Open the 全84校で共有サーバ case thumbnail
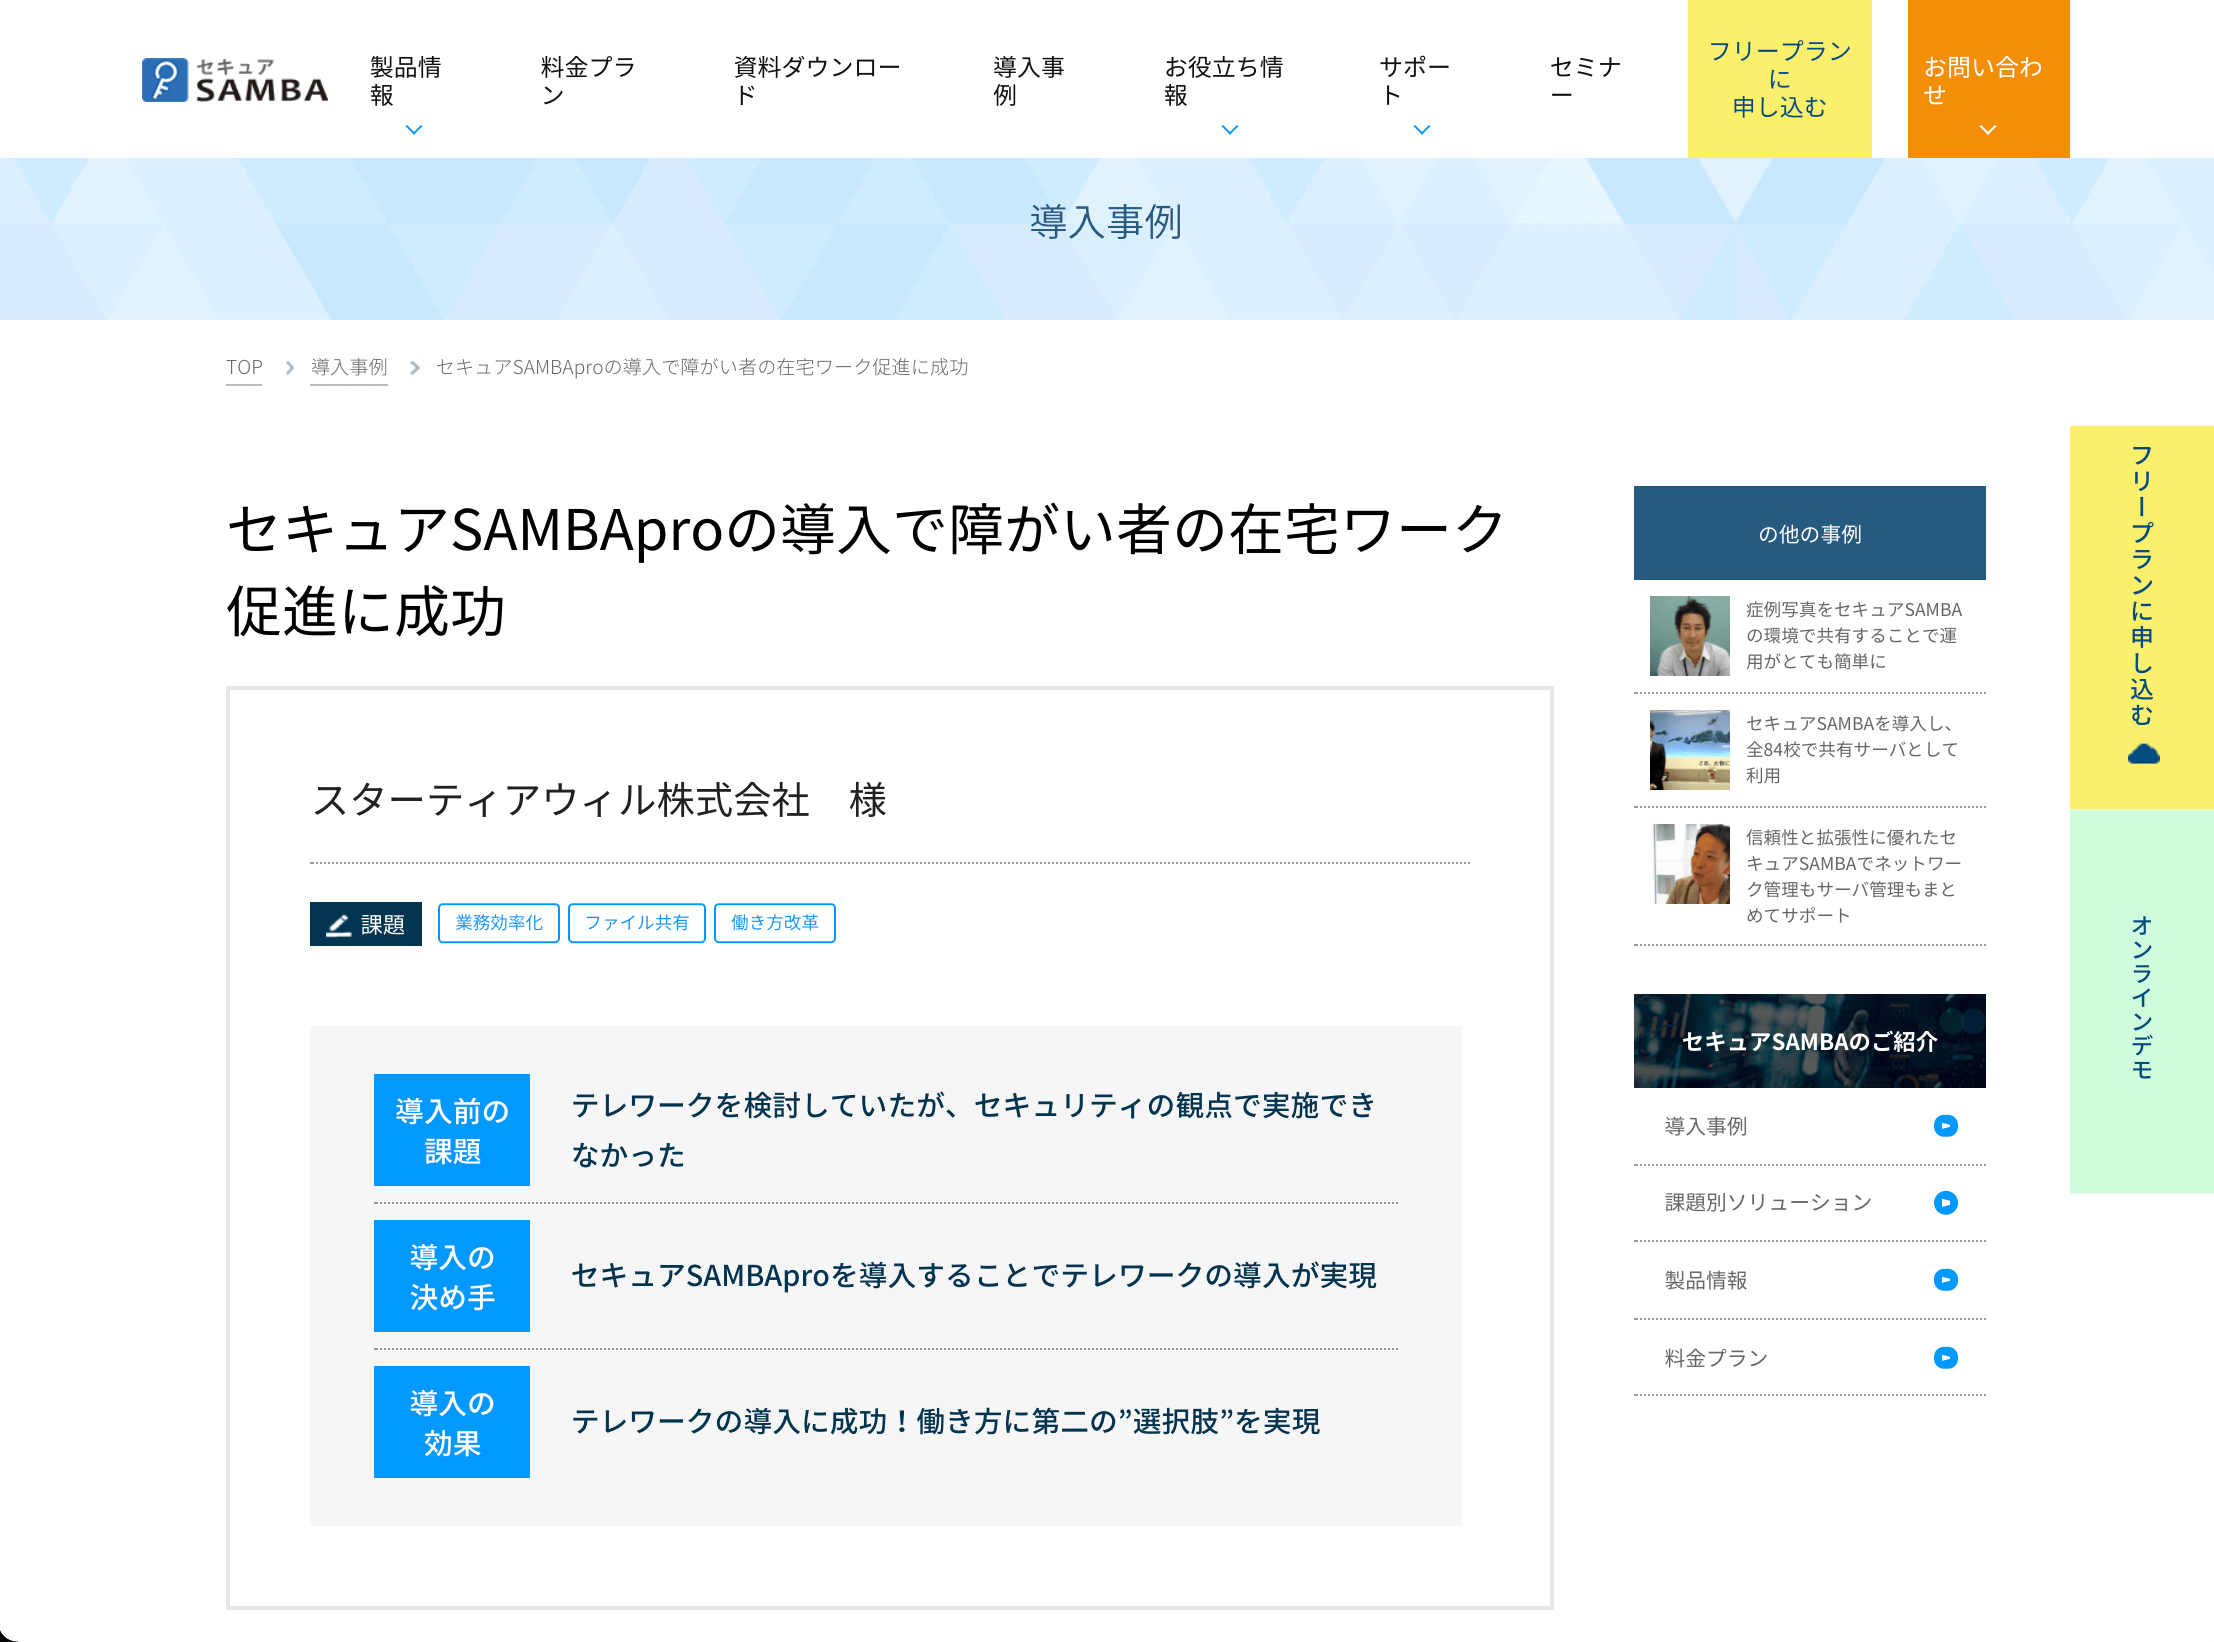The width and height of the screenshot is (2214, 1642). pyautogui.click(x=1689, y=749)
